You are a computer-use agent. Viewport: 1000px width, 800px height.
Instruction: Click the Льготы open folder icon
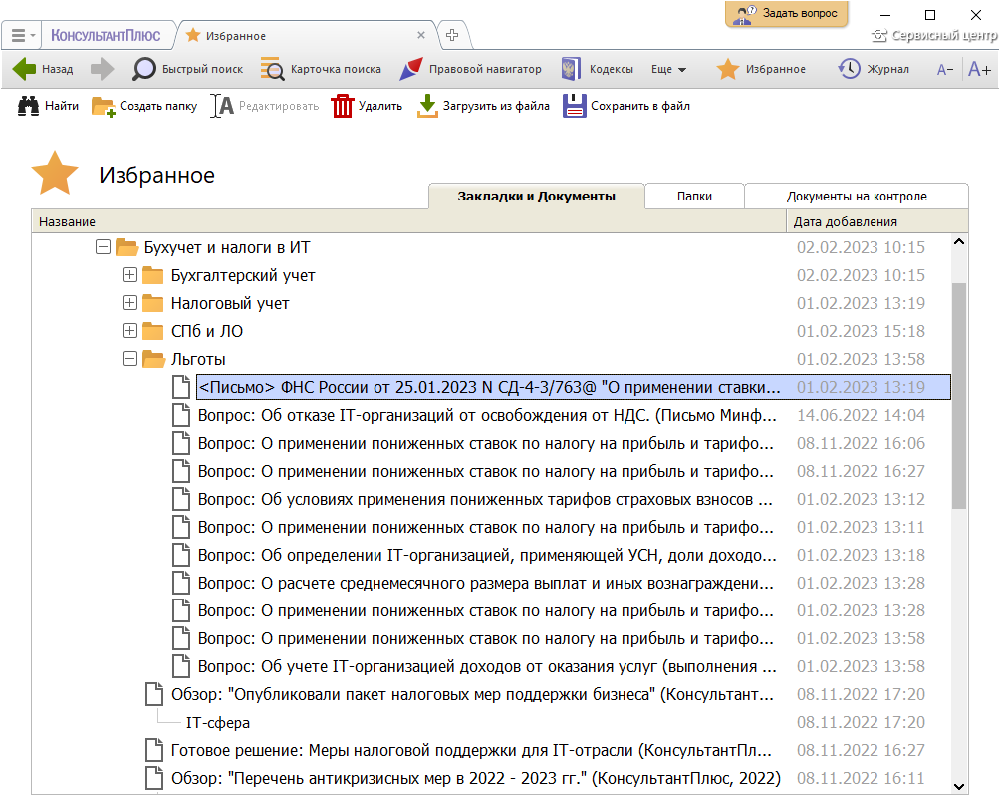pyautogui.click(x=153, y=360)
